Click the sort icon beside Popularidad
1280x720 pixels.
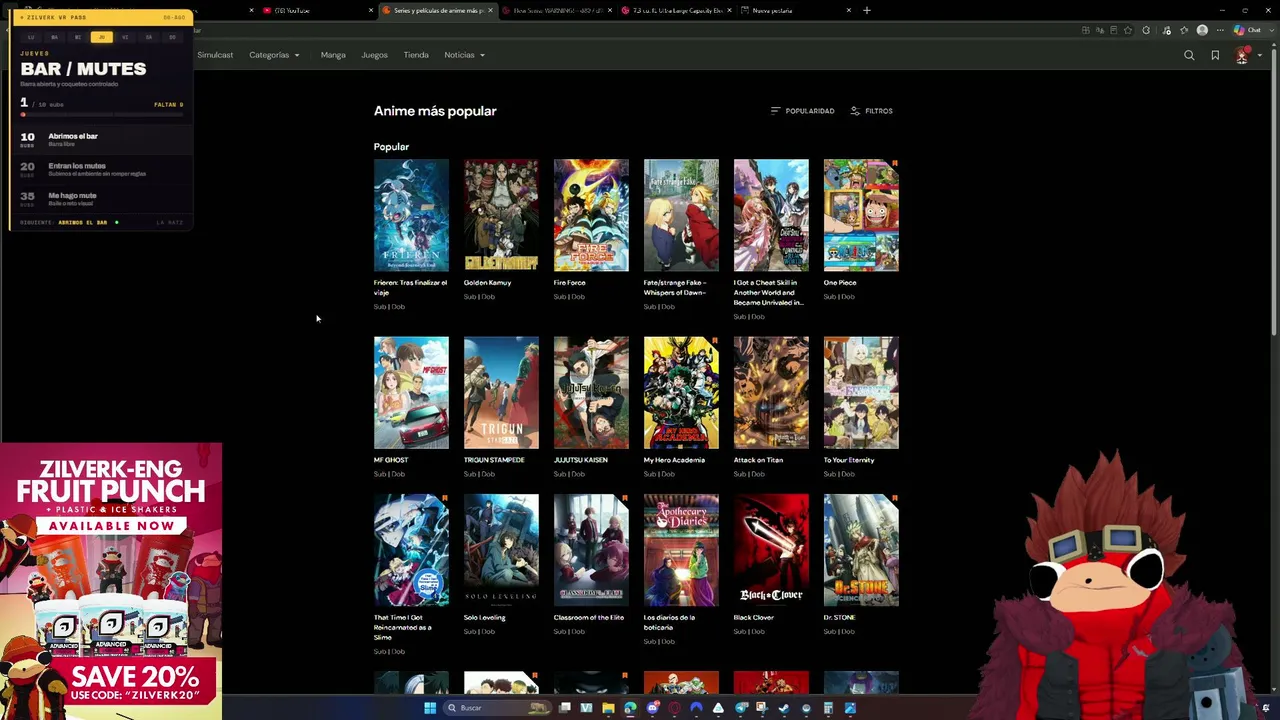(775, 111)
